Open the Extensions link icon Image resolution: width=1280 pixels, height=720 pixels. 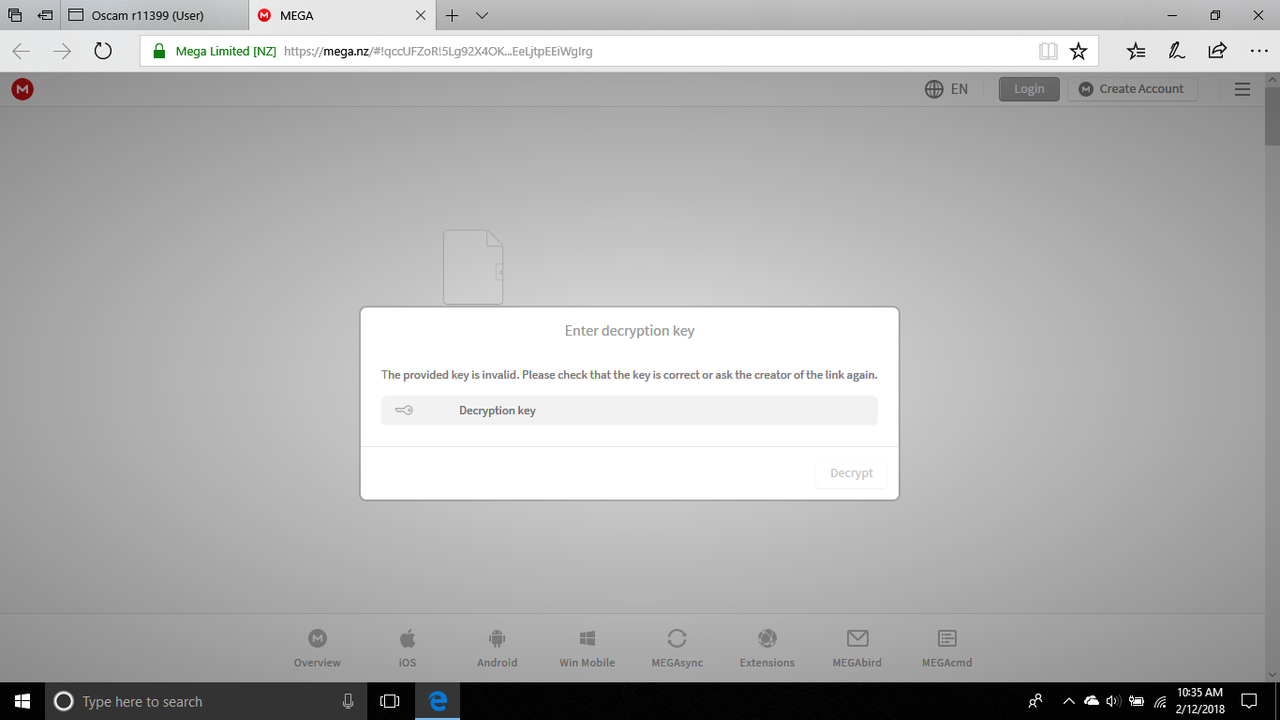click(767, 648)
